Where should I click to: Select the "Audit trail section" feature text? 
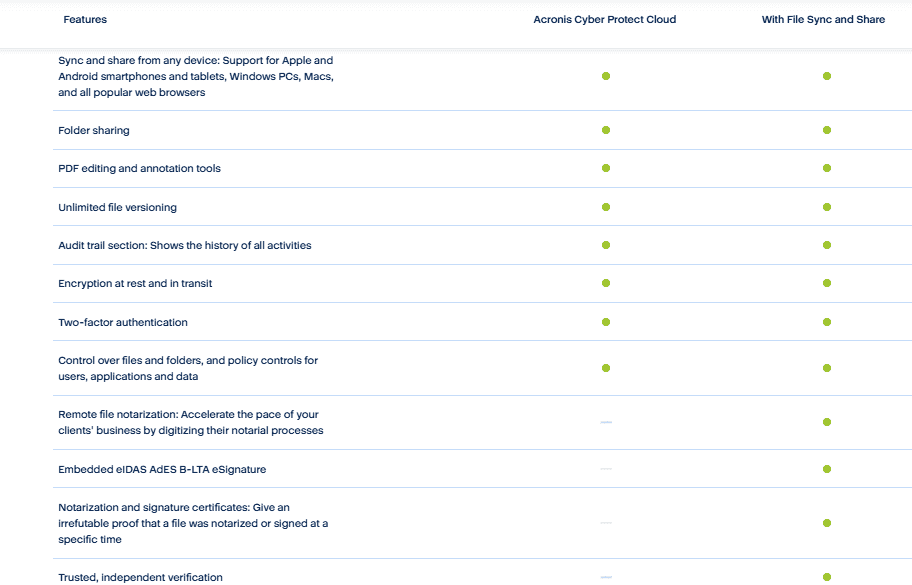pyautogui.click(x=185, y=245)
